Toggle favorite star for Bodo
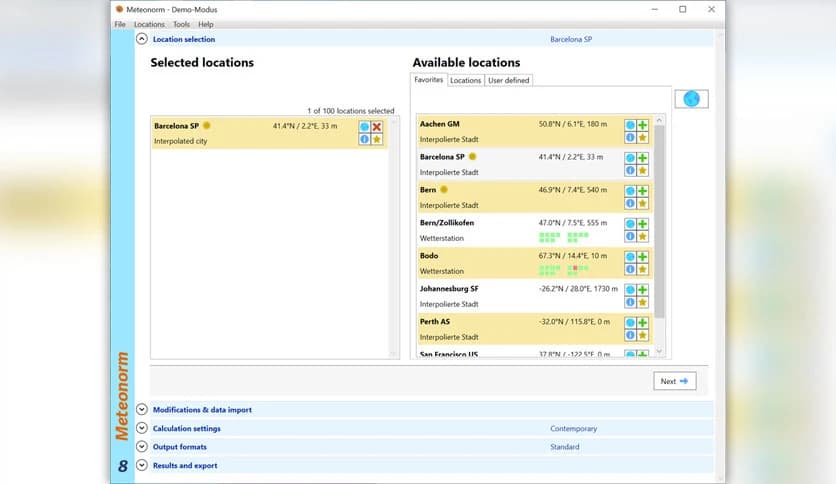 click(642, 269)
